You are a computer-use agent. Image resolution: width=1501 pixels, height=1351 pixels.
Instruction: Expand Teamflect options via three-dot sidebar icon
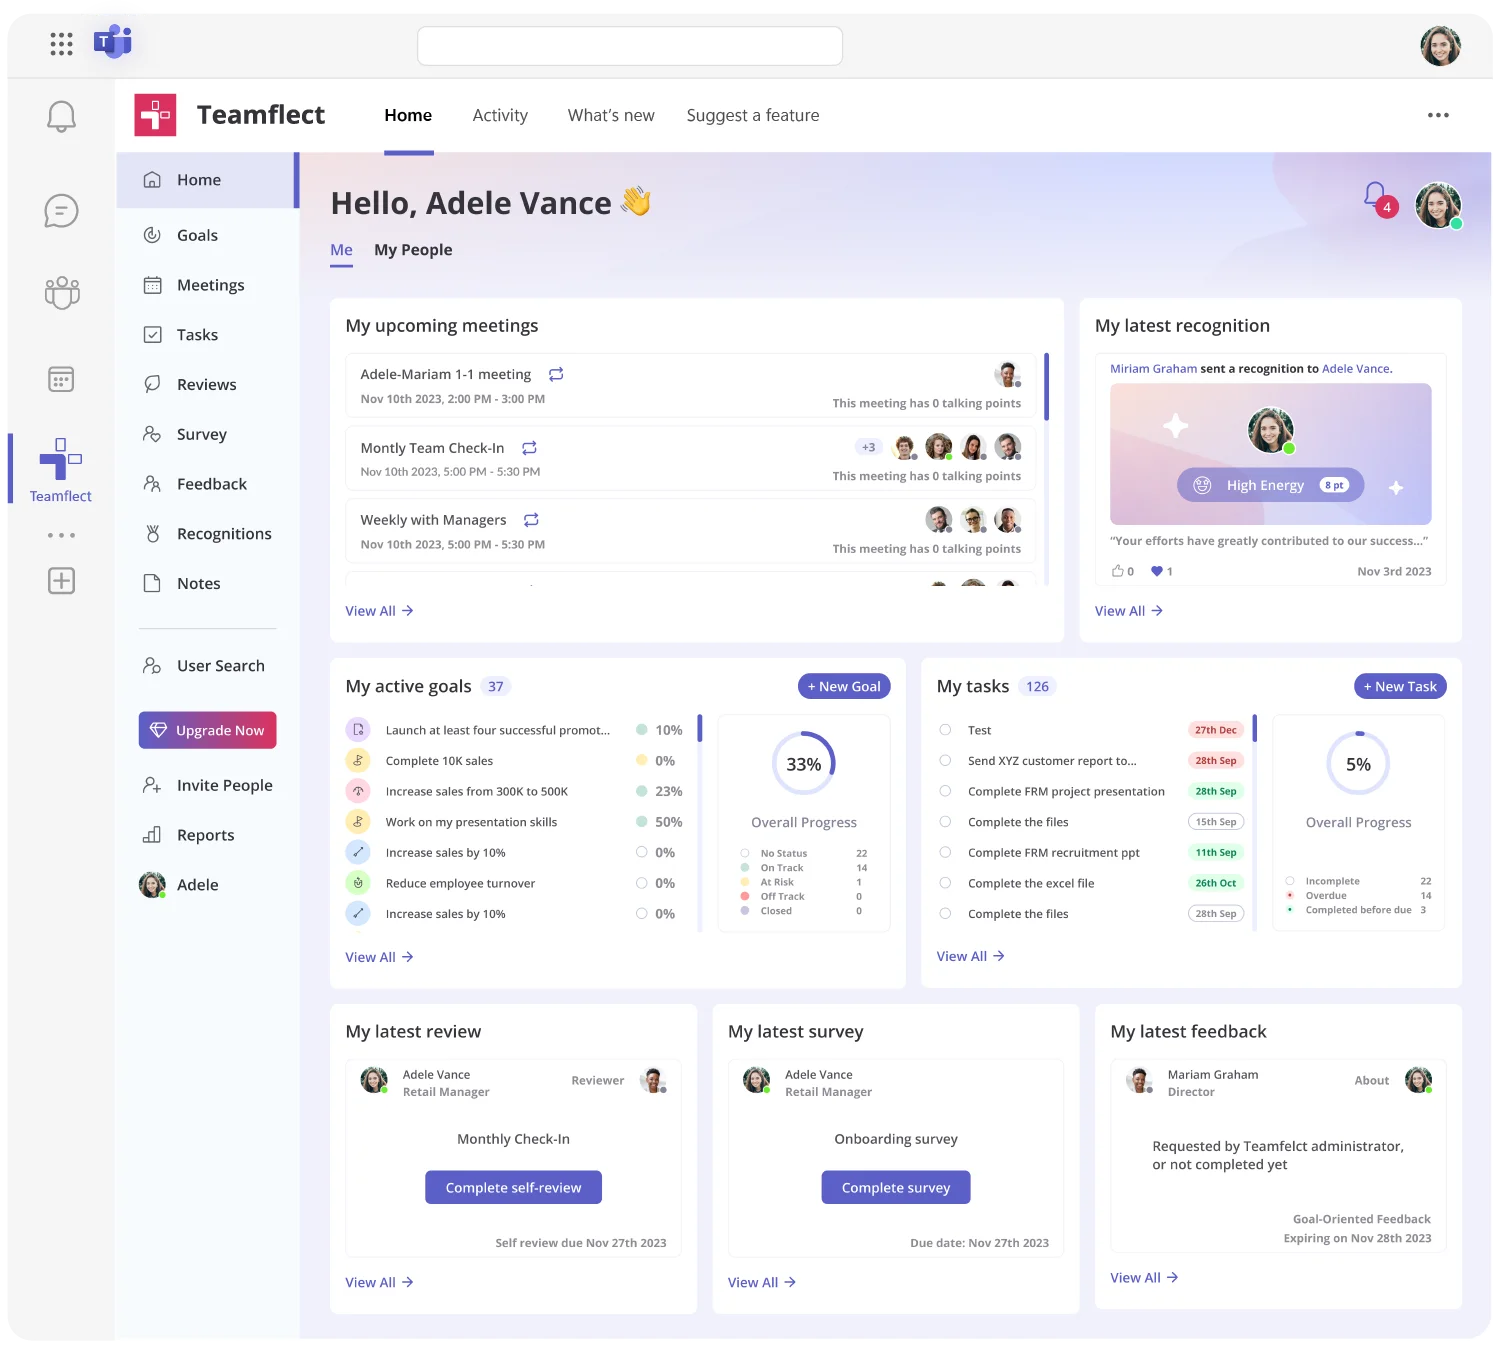[61, 535]
